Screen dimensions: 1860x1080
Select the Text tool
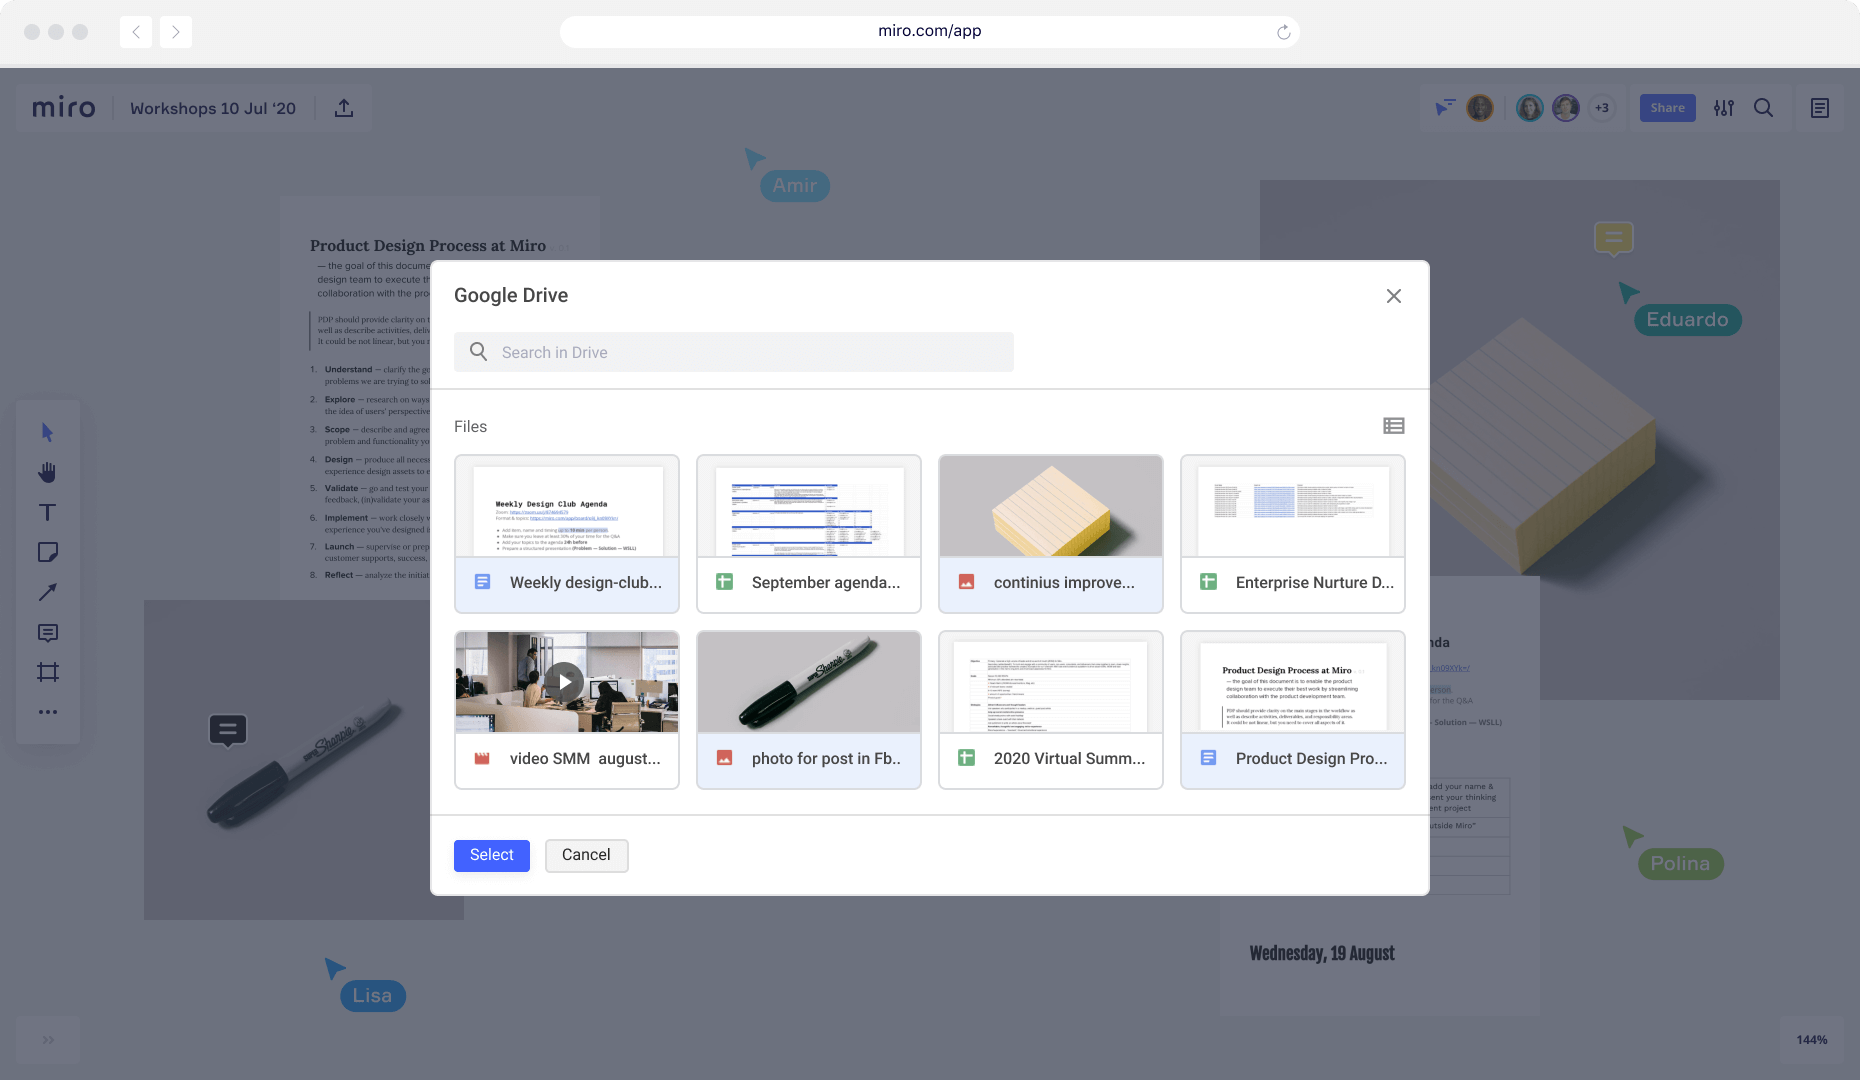pos(47,512)
